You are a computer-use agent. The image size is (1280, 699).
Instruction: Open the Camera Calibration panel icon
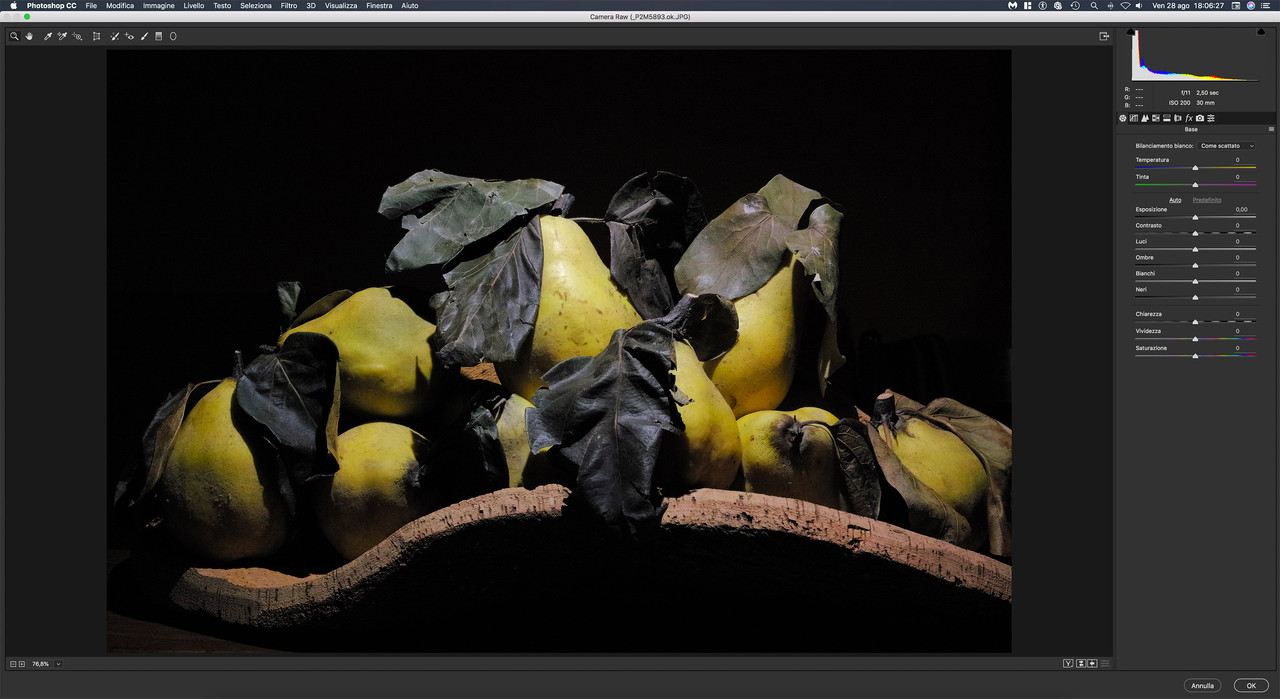coord(1200,118)
